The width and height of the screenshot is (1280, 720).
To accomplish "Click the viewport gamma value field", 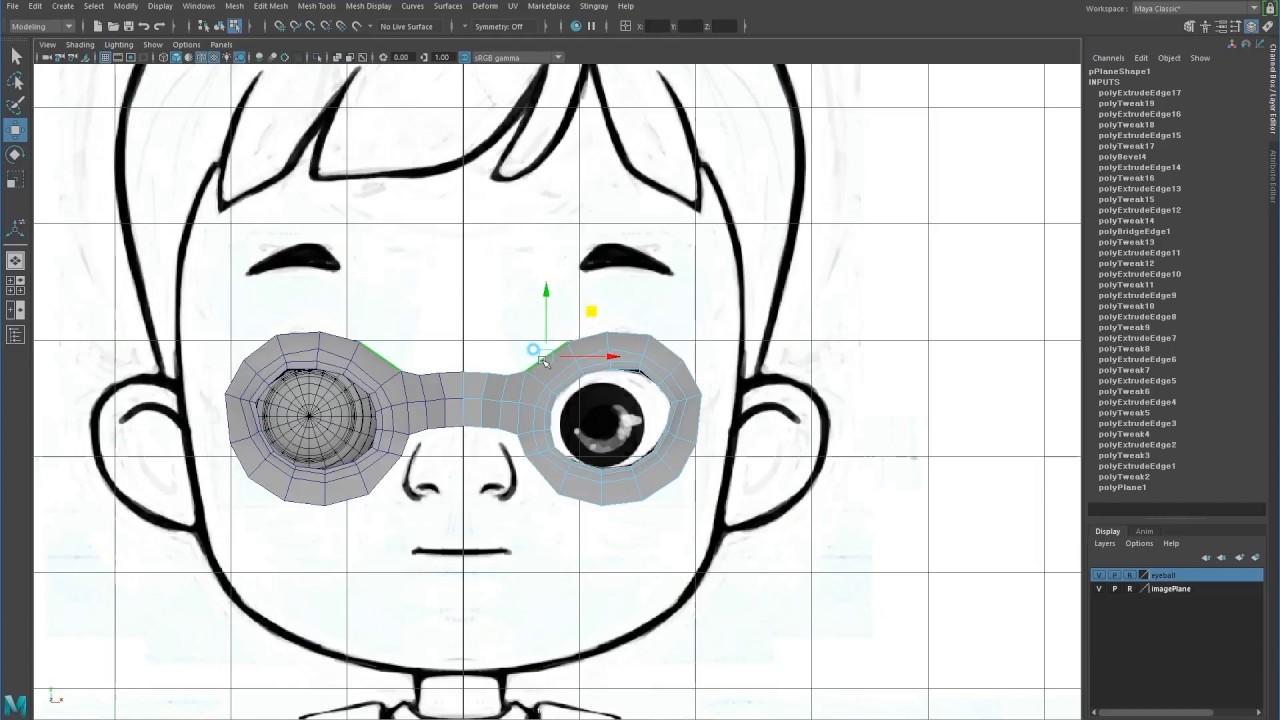I will (x=441, y=57).
